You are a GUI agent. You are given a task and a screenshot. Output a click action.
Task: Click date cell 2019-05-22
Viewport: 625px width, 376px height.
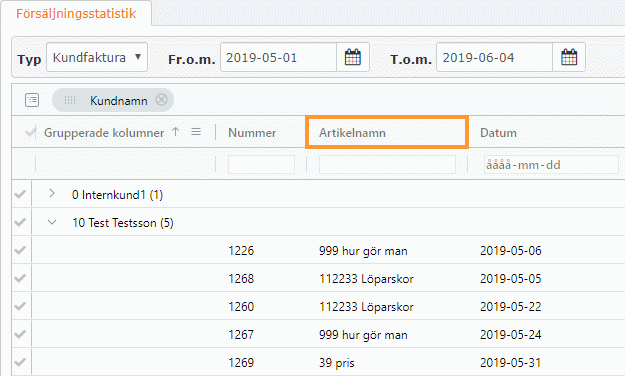[x=511, y=306]
